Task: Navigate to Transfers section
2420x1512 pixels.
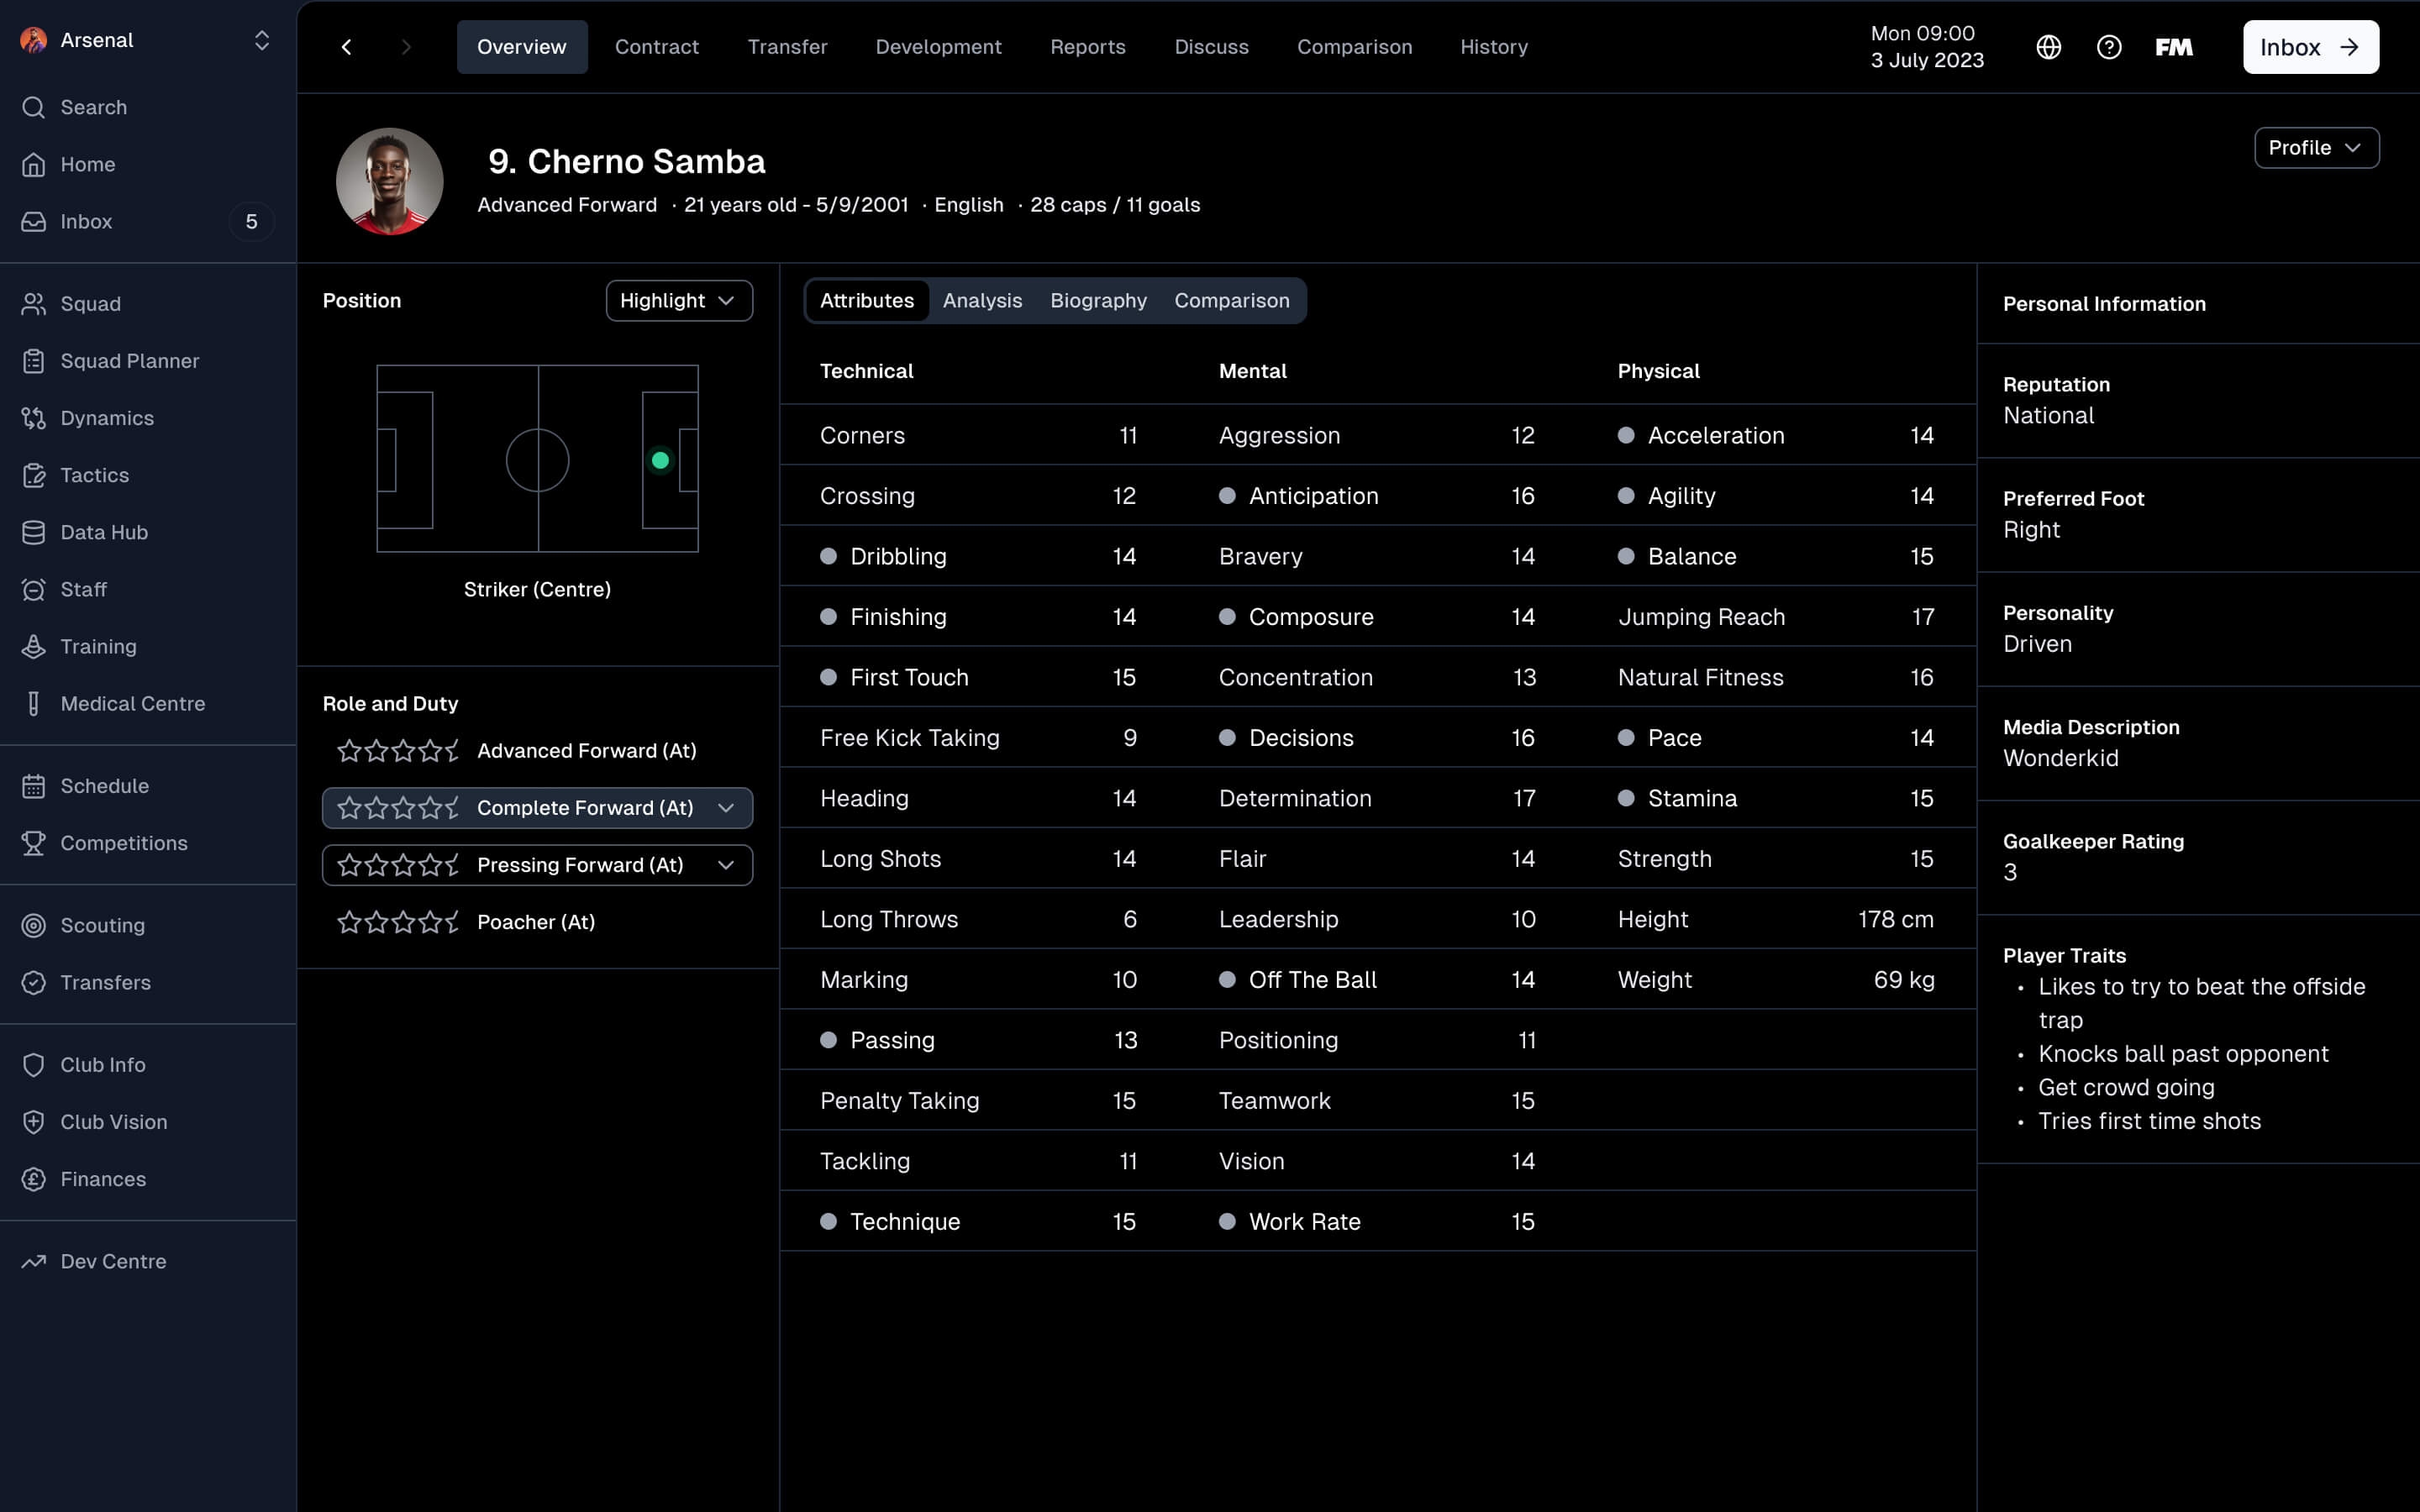Action: [x=104, y=983]
